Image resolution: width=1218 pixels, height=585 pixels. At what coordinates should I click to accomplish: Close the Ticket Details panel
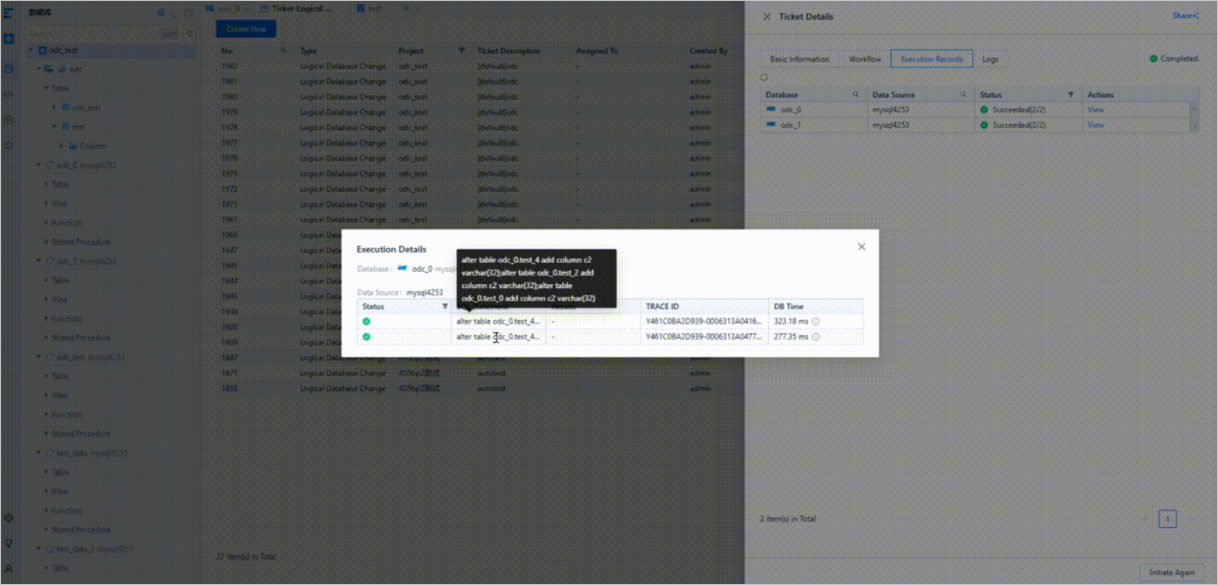[x=767, y=17]
